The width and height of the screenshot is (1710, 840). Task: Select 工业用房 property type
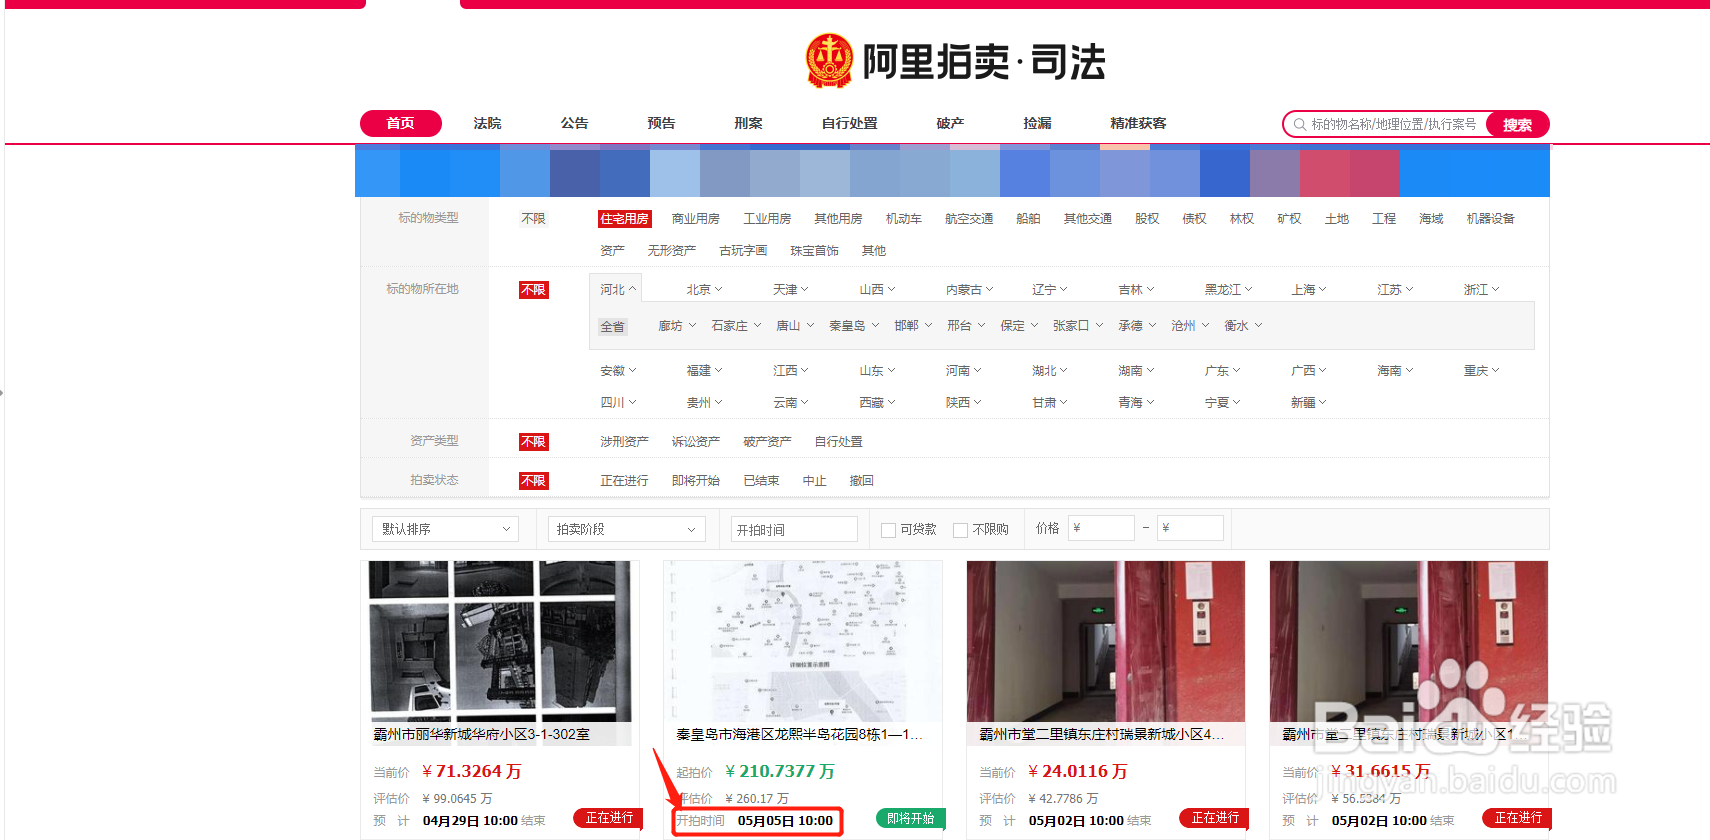click(x=767, y=219)
